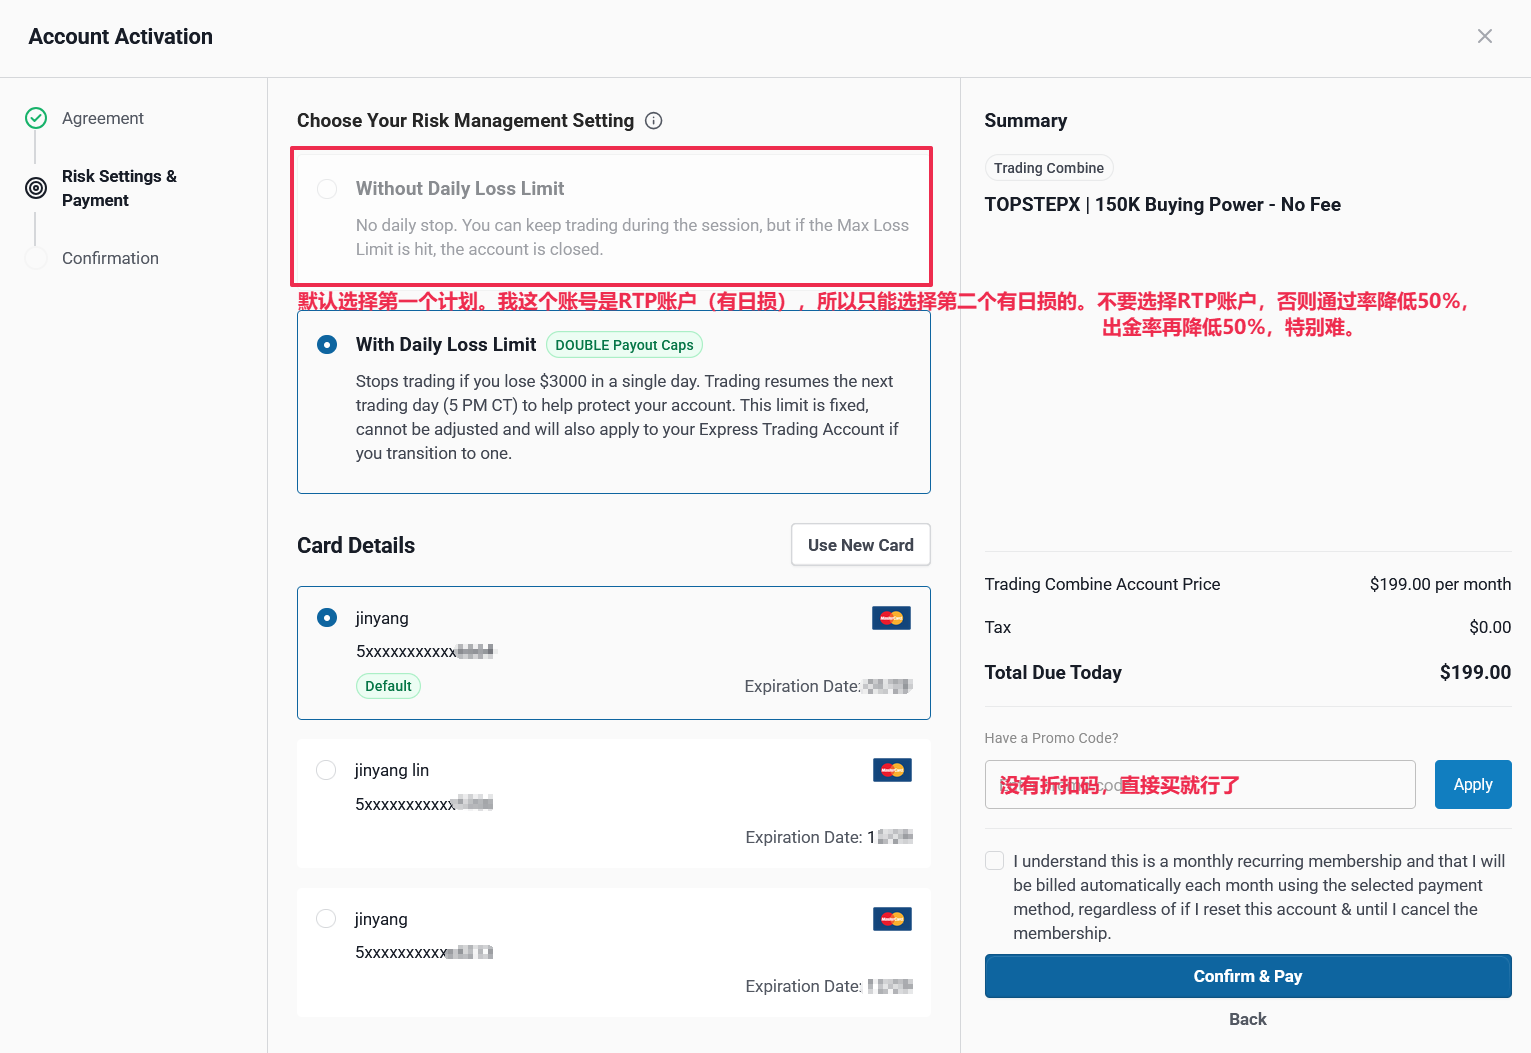Click the Tax label in the summary
Viewport: 1531px width, 1053px height.
(998, 627)
